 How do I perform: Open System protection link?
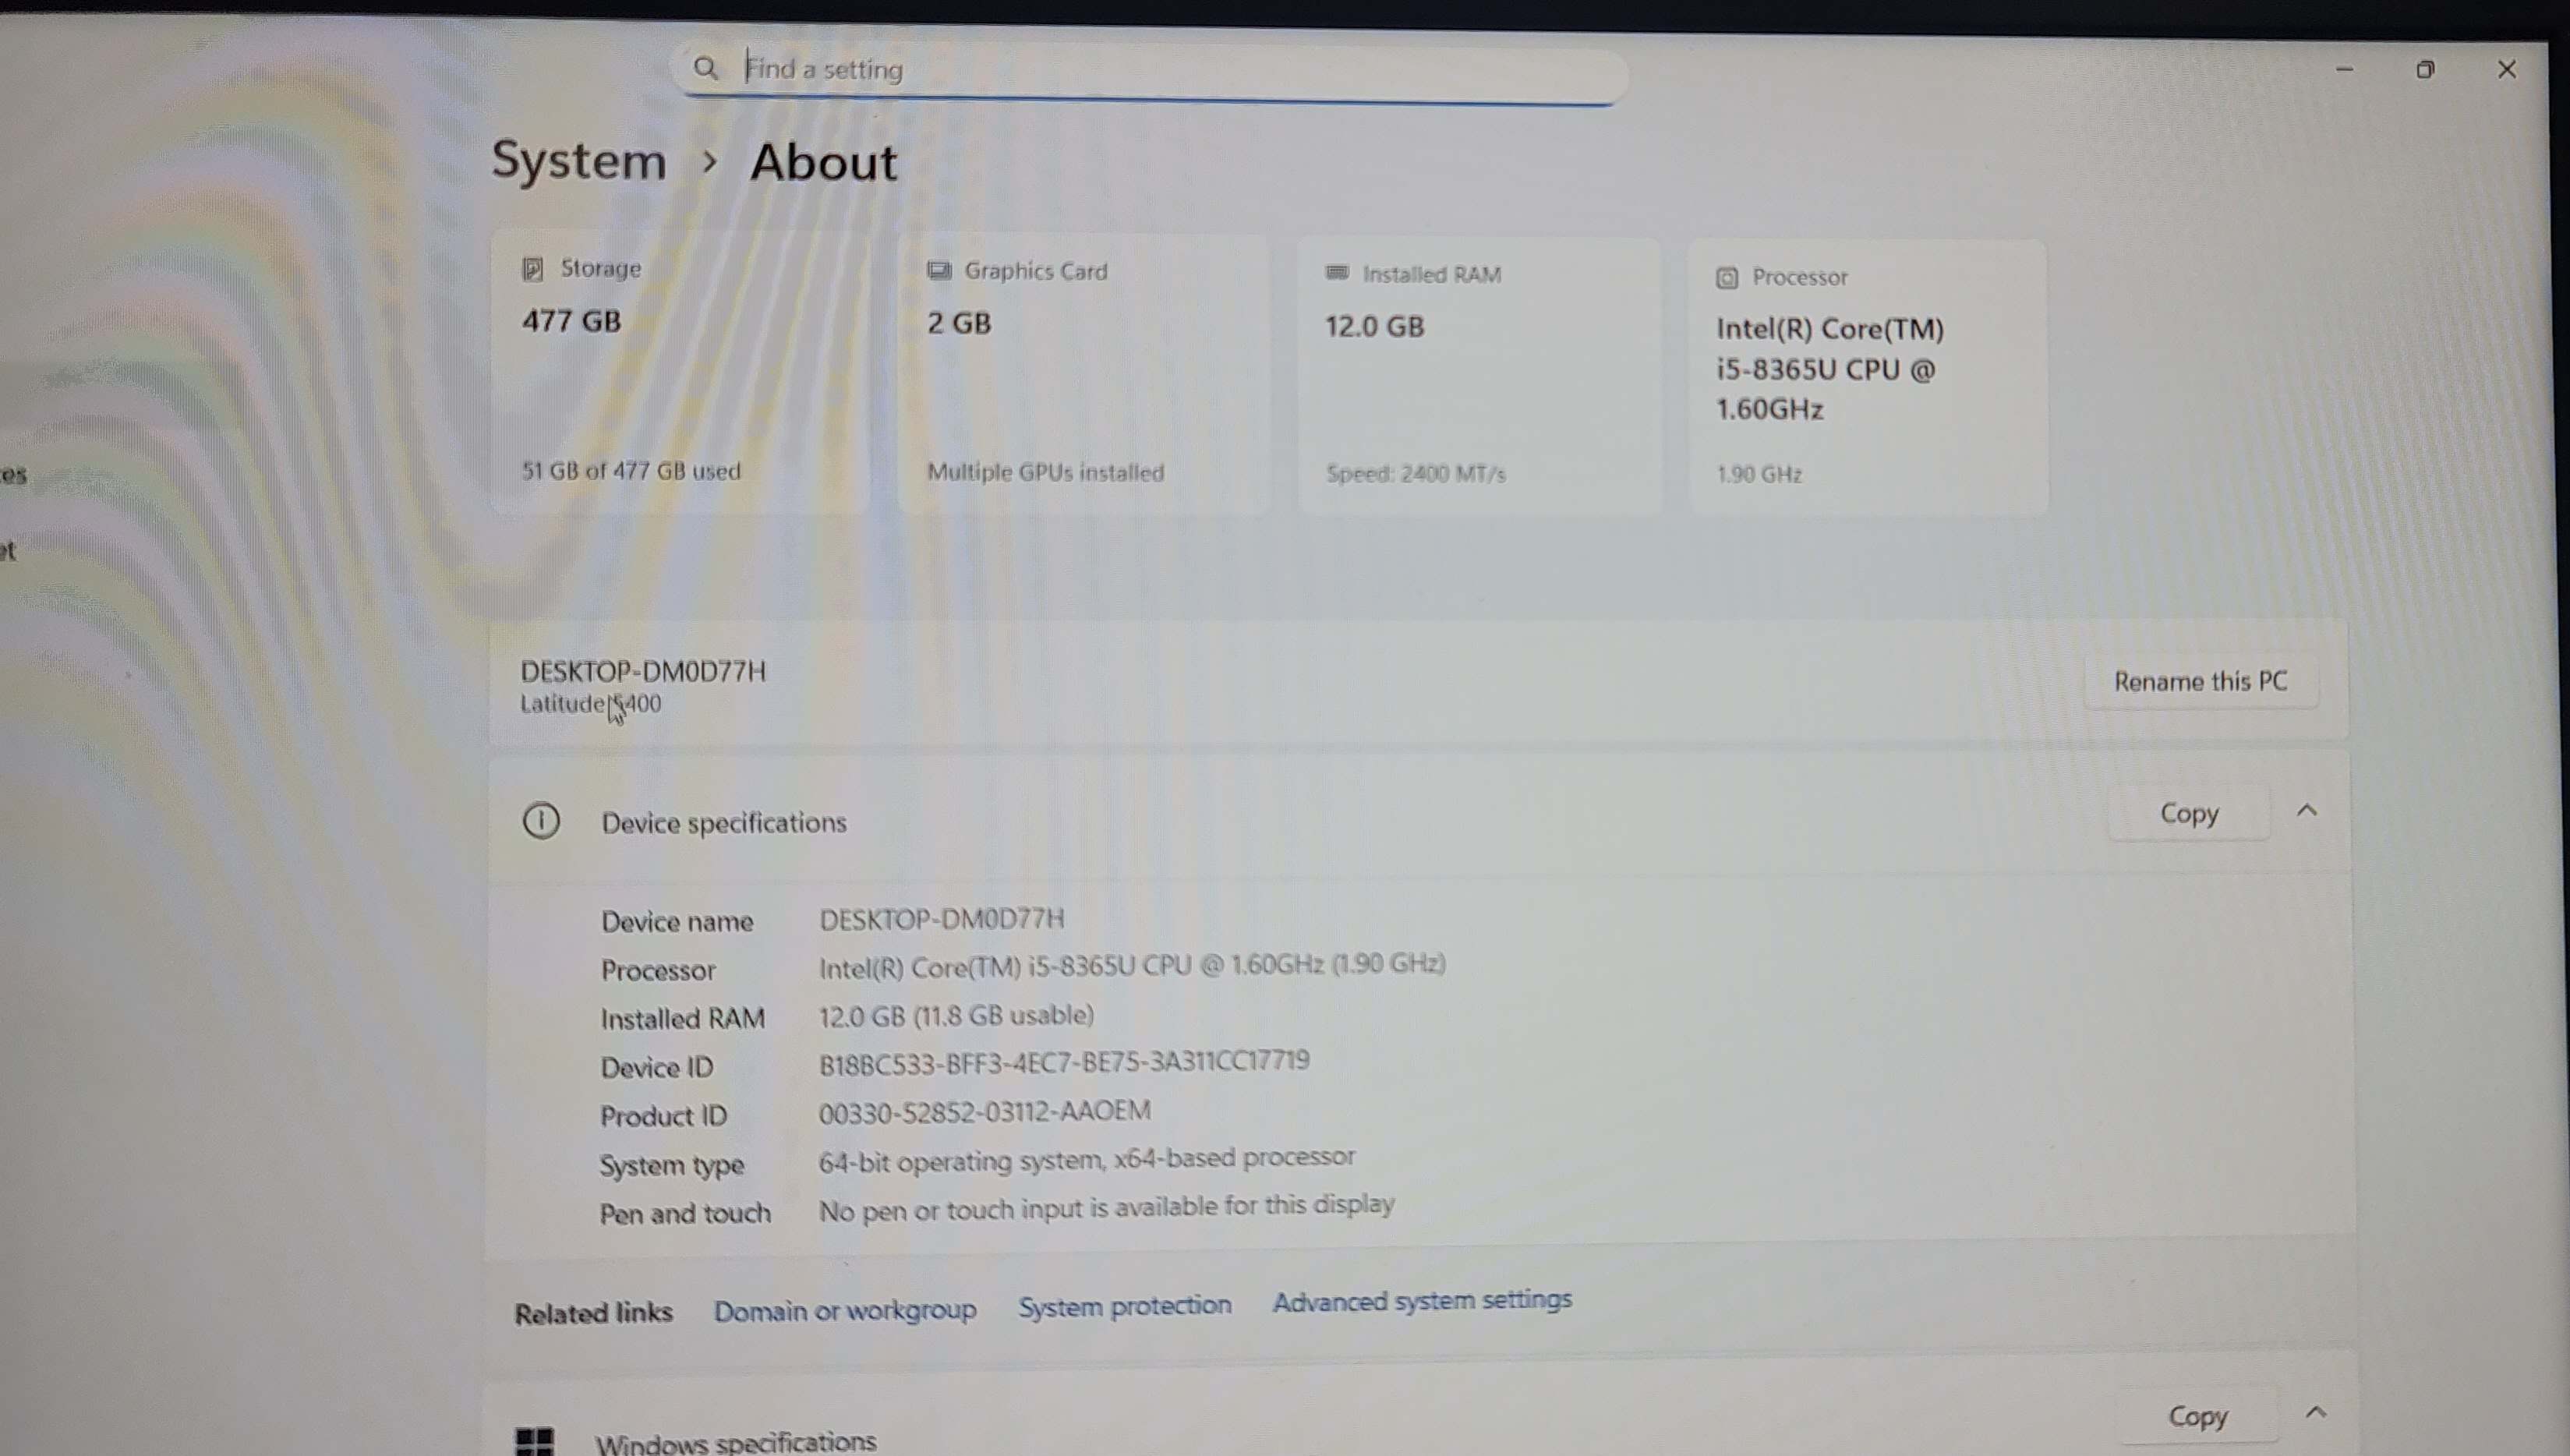click(1125, 1306)
